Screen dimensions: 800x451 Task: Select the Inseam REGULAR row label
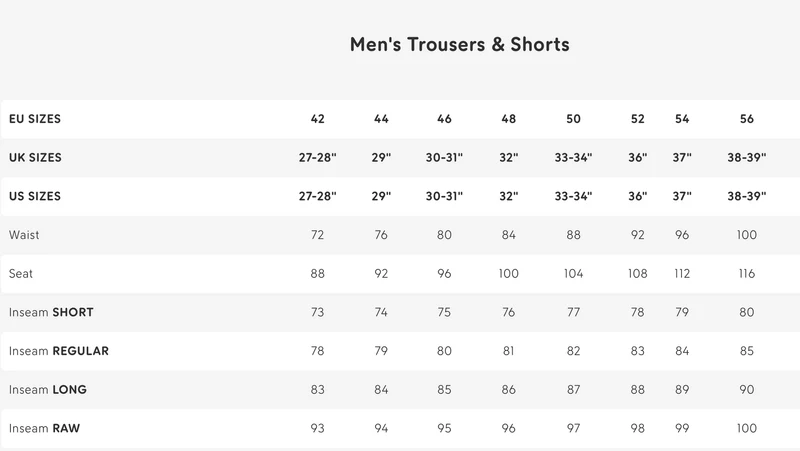click(59, 351)
